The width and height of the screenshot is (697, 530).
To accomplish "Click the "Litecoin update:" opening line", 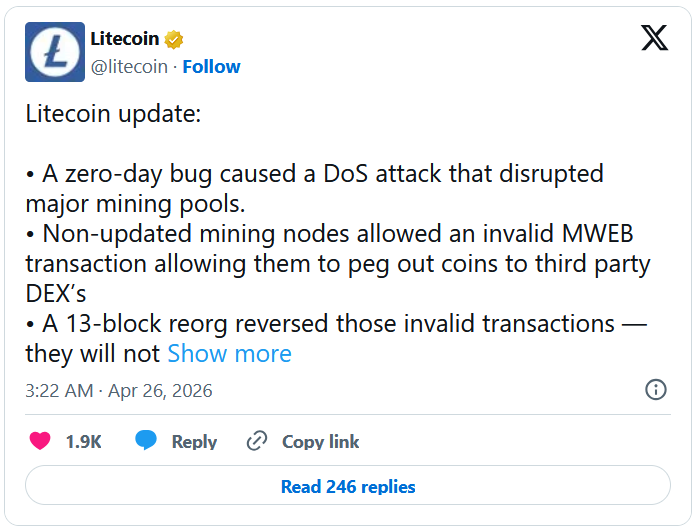I will 113,114.
